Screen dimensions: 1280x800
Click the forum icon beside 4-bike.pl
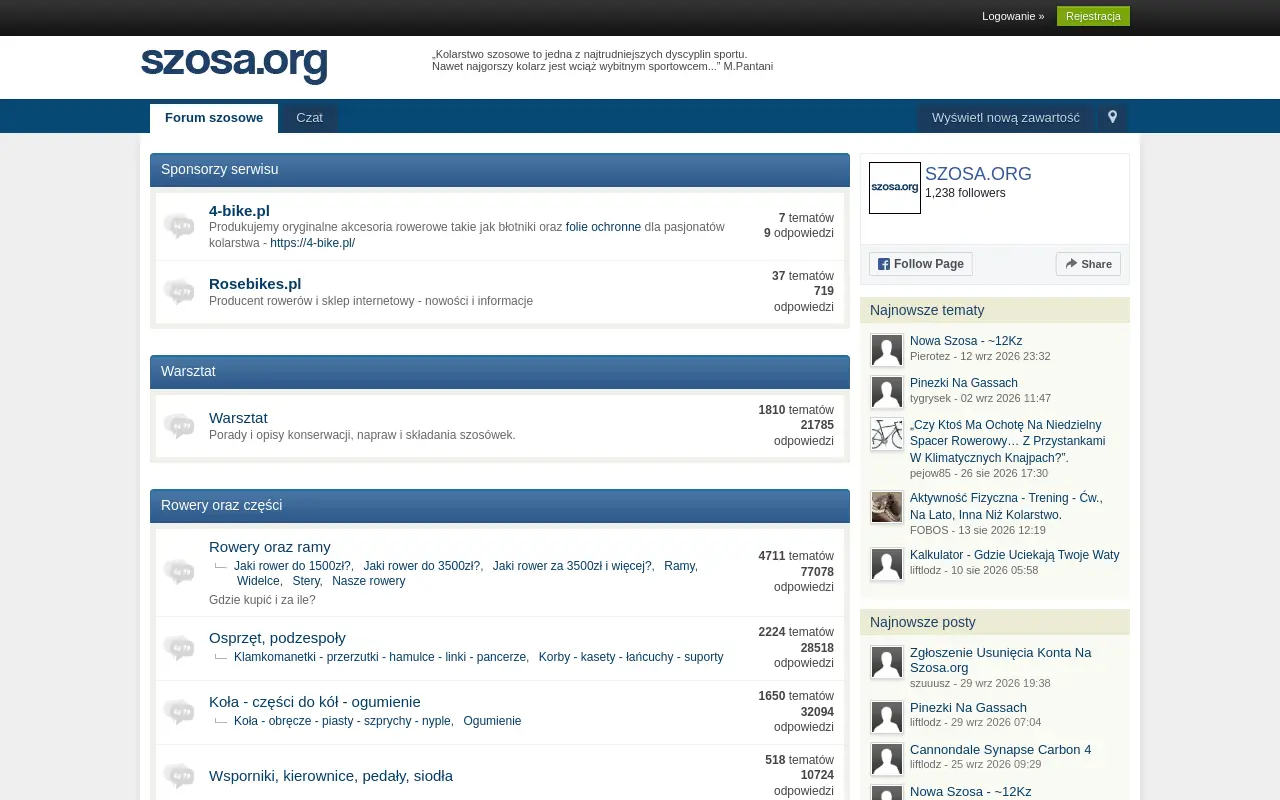coord(179,226)
